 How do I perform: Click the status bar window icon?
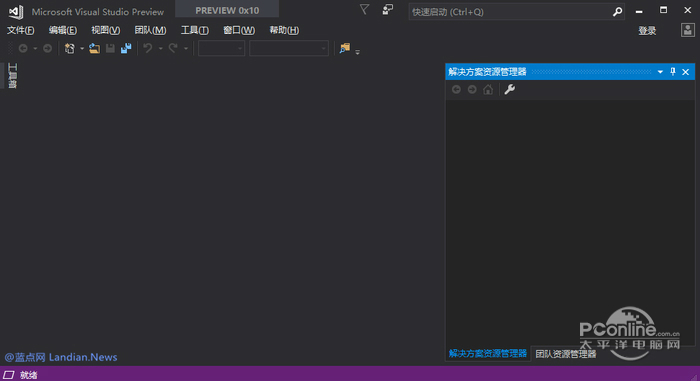click(9, 375)
